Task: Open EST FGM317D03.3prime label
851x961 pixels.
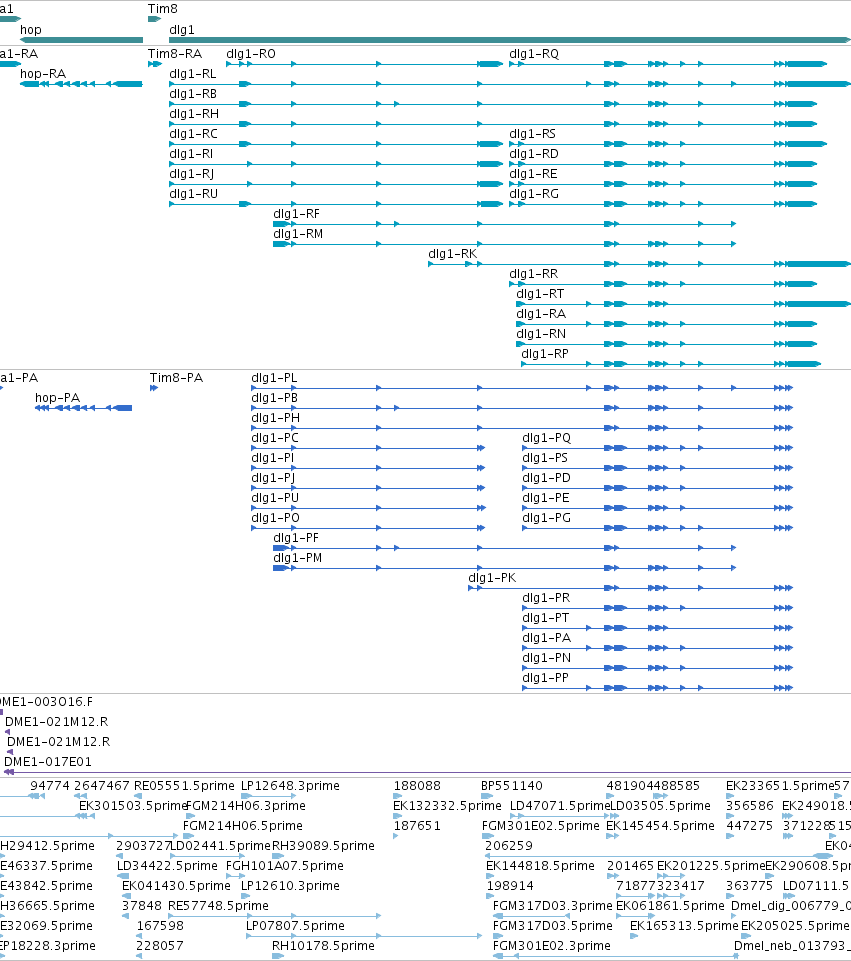Action: tap(553, 906)
